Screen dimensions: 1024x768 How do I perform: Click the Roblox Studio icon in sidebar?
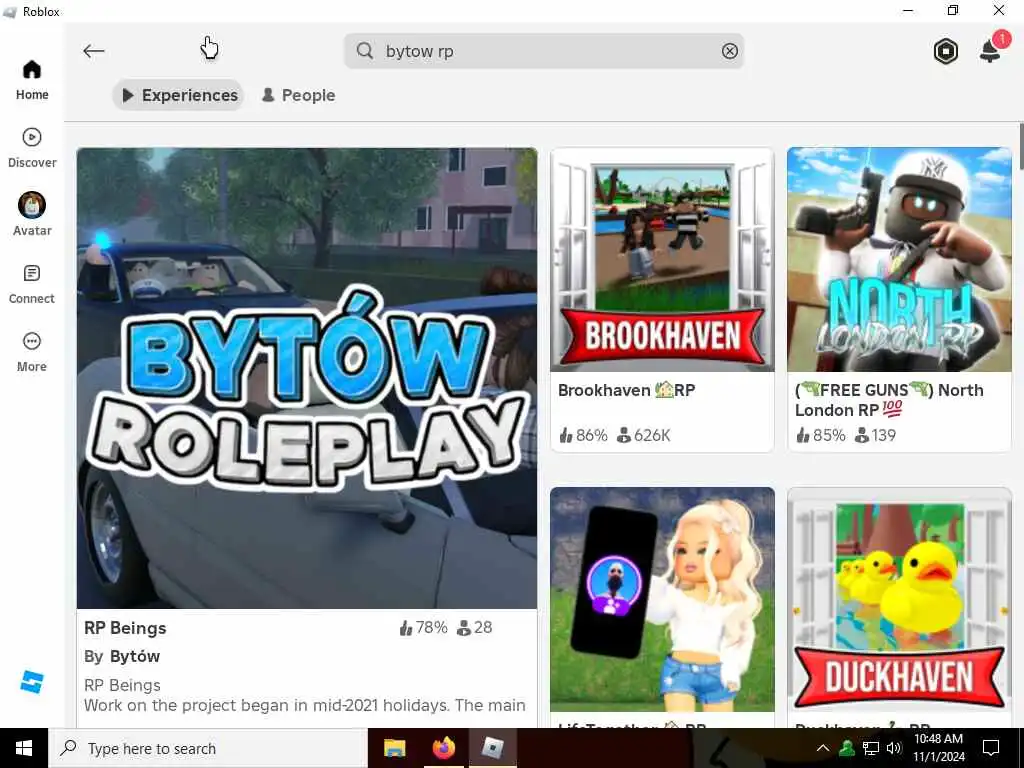click(x=31, y=682)
